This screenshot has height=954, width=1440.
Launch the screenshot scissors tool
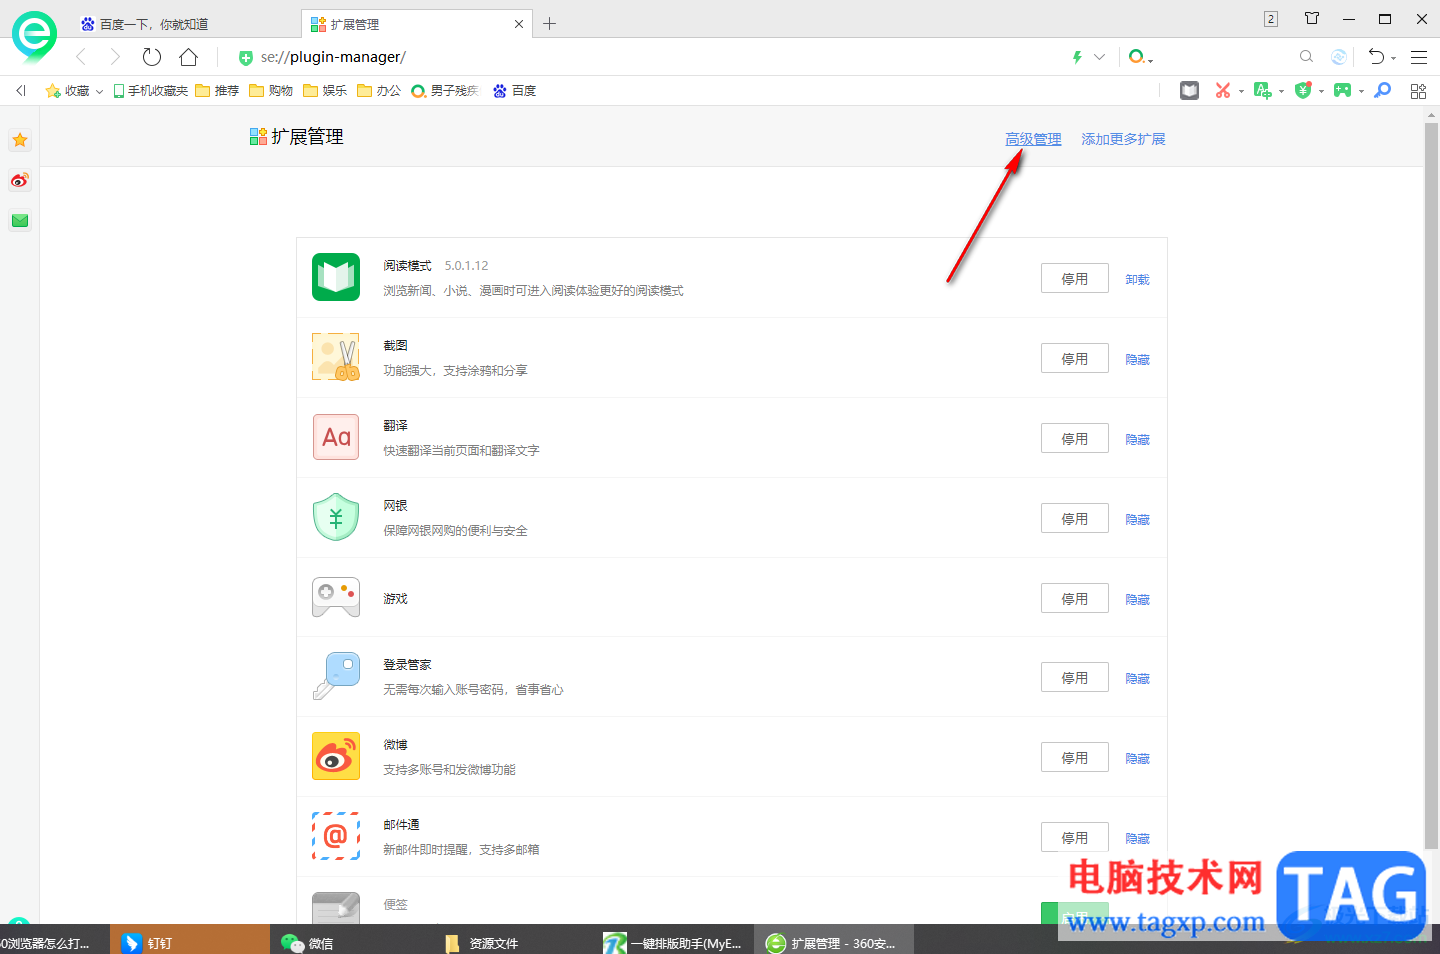[1222, 90]
